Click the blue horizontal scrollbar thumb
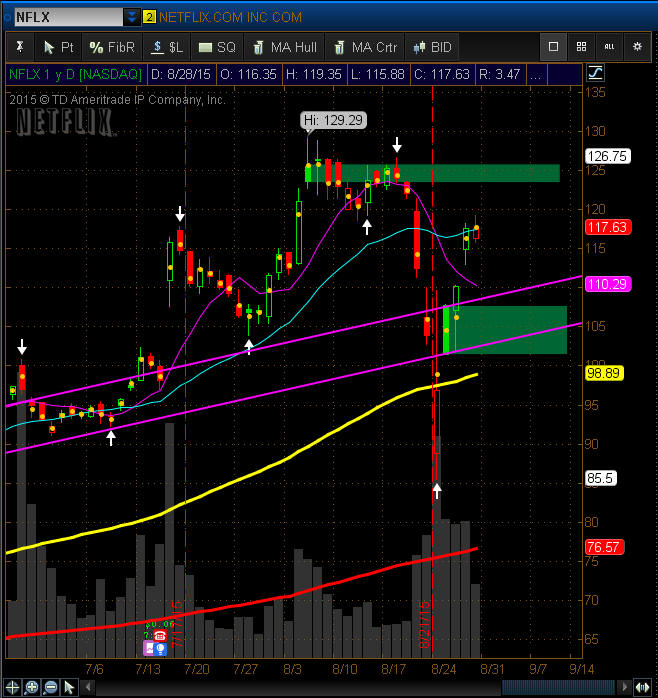 558,687
